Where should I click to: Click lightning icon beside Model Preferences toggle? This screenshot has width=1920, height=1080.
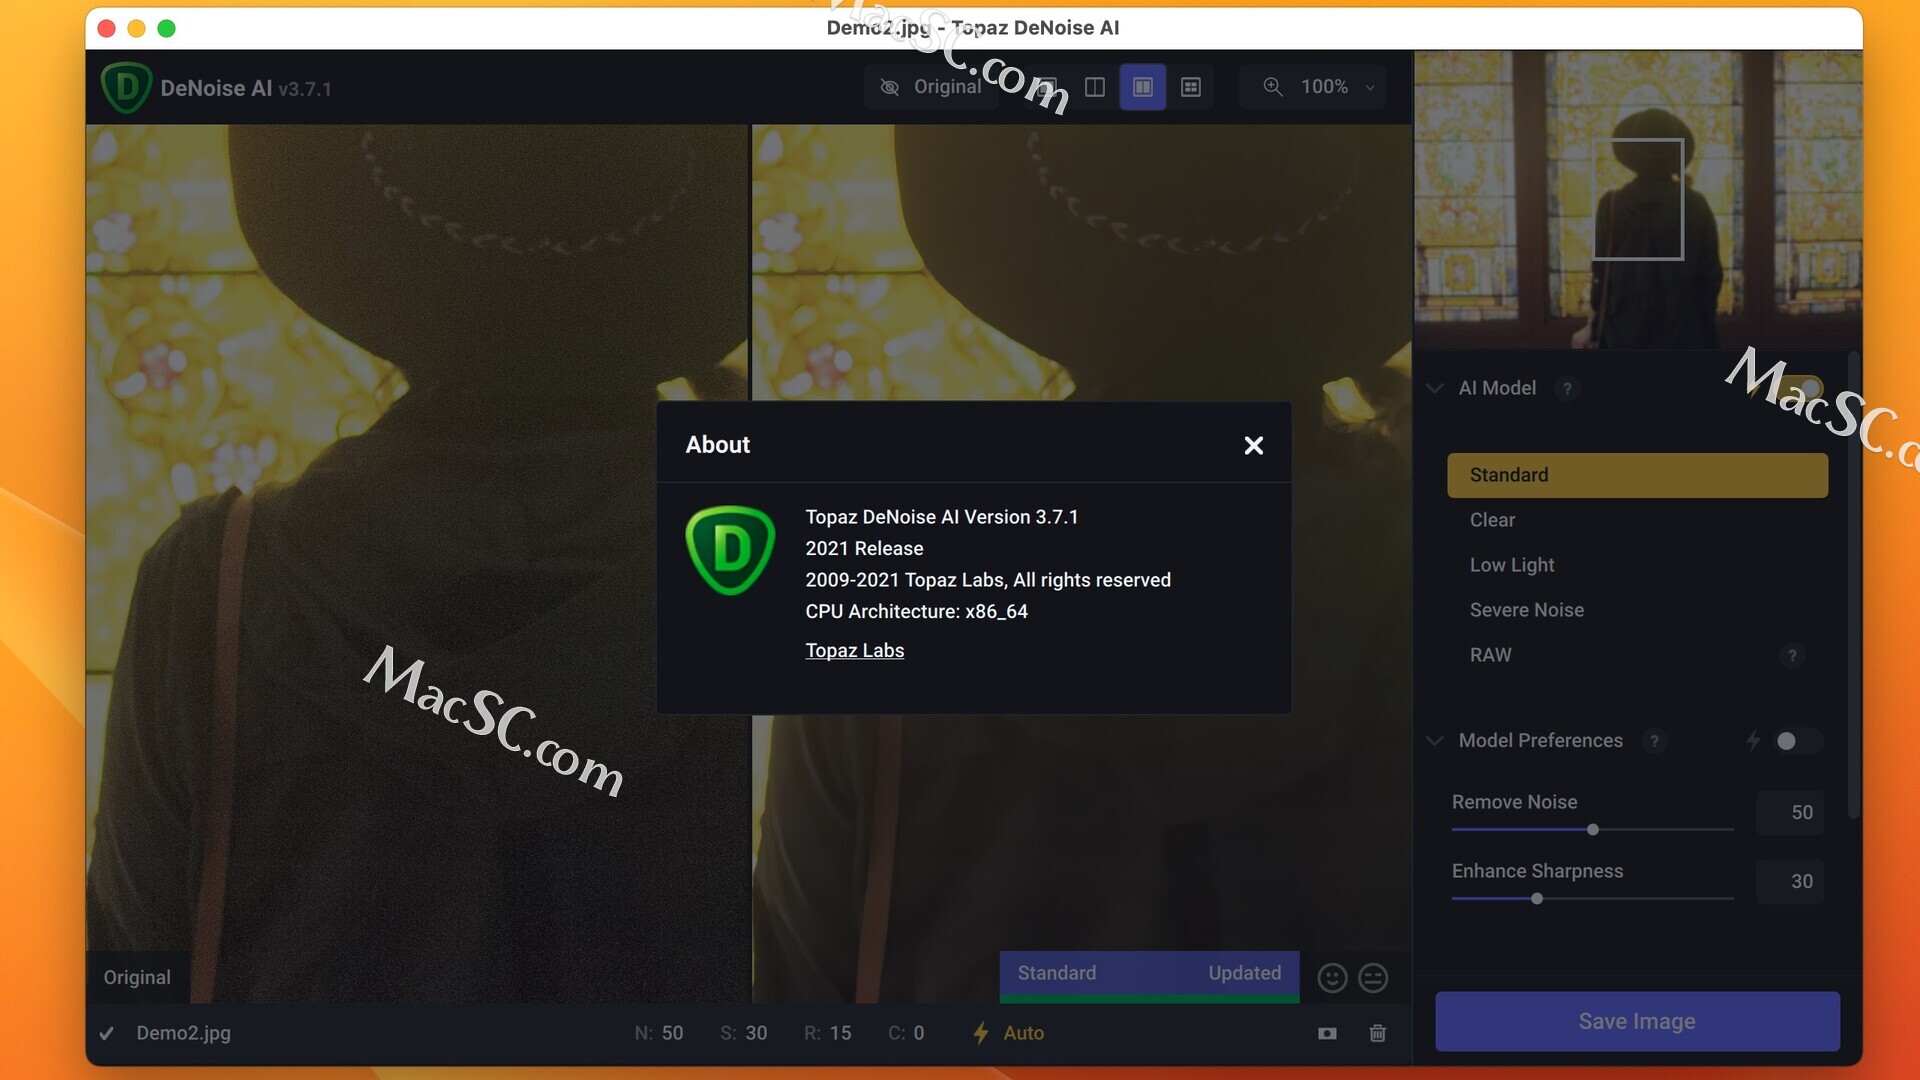(x=1753, y=741)
